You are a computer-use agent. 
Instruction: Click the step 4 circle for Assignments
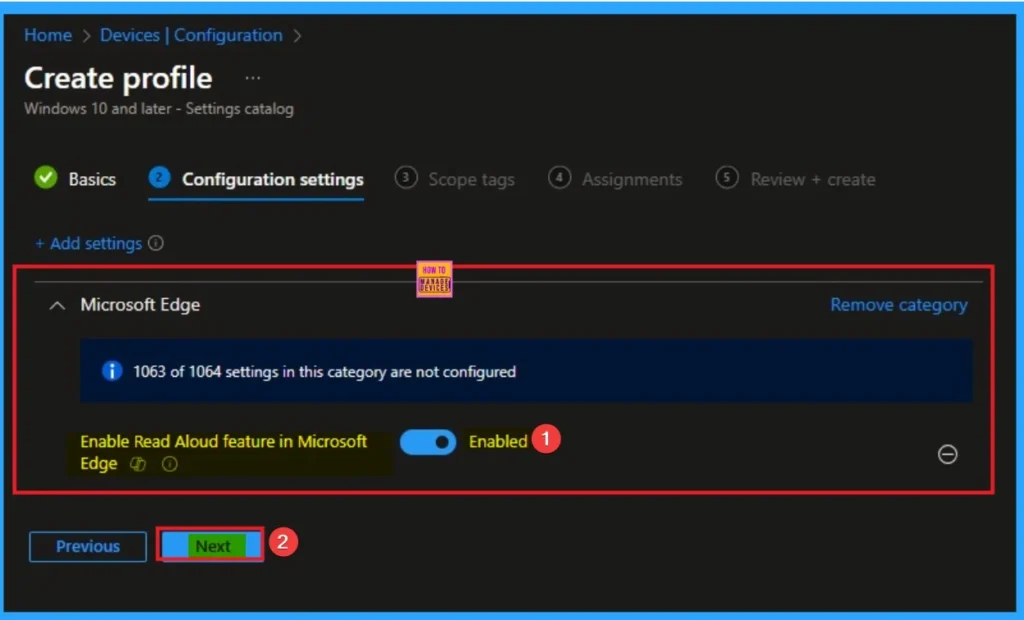tap(560, 177)
